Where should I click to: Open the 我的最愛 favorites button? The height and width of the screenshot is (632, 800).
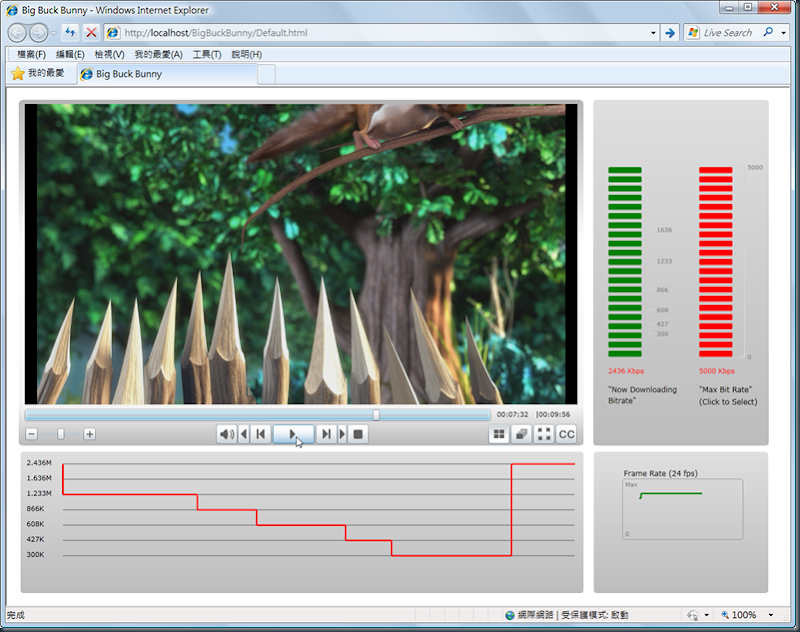click(38, 74)
